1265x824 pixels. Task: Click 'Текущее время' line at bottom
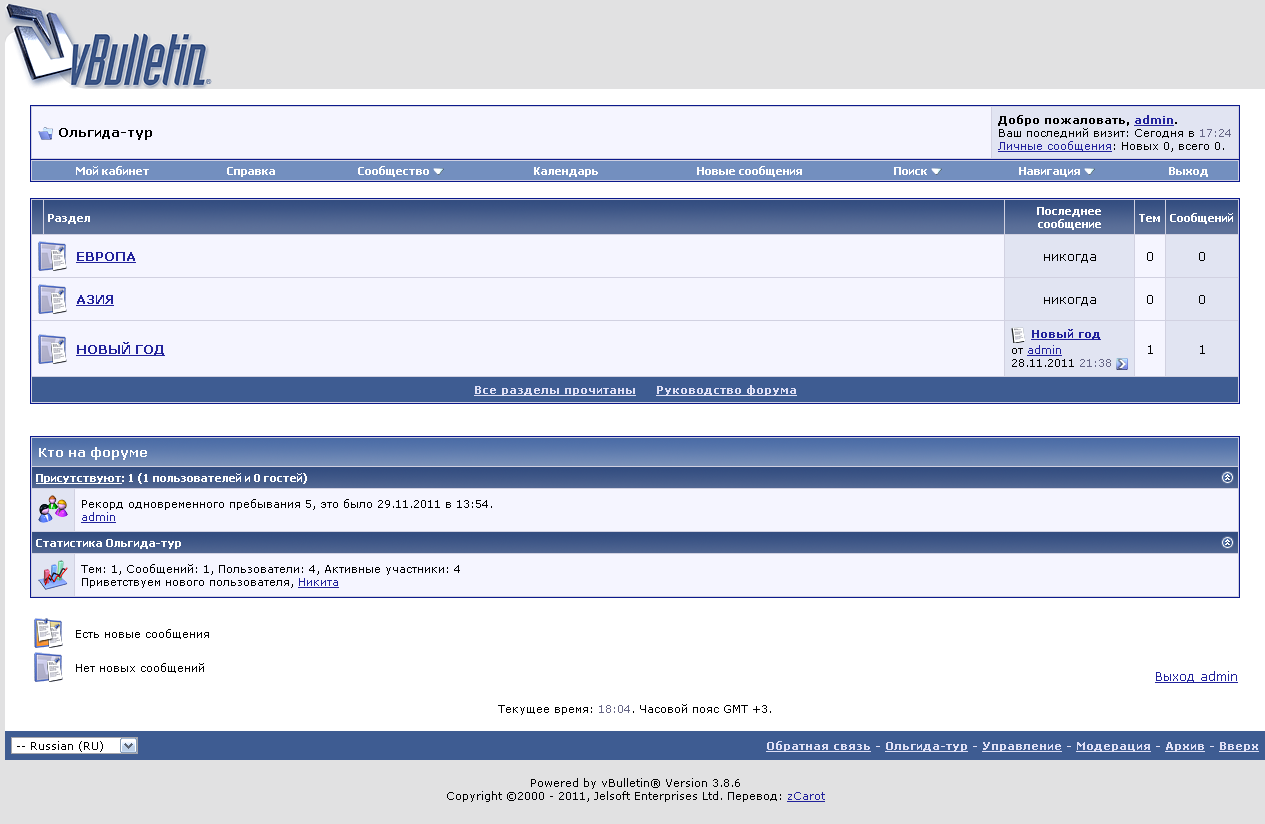click(x=635, y=709)
